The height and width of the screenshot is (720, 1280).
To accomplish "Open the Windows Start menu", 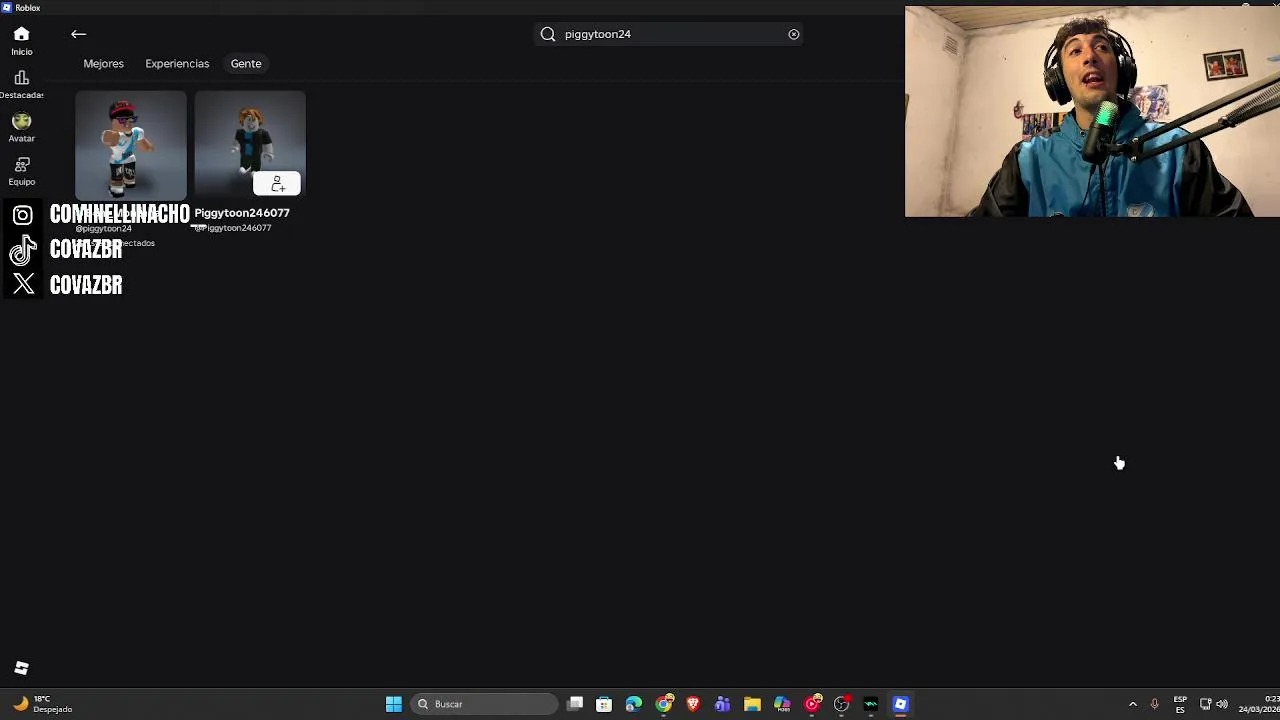I will point(394,704).
